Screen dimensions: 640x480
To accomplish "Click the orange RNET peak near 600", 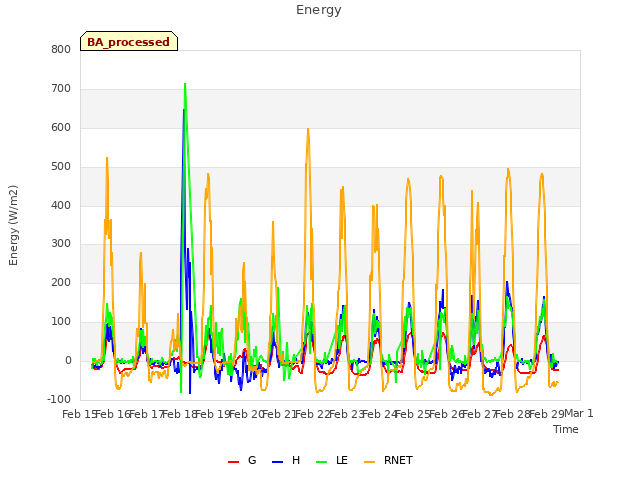I will click(308, 129).
